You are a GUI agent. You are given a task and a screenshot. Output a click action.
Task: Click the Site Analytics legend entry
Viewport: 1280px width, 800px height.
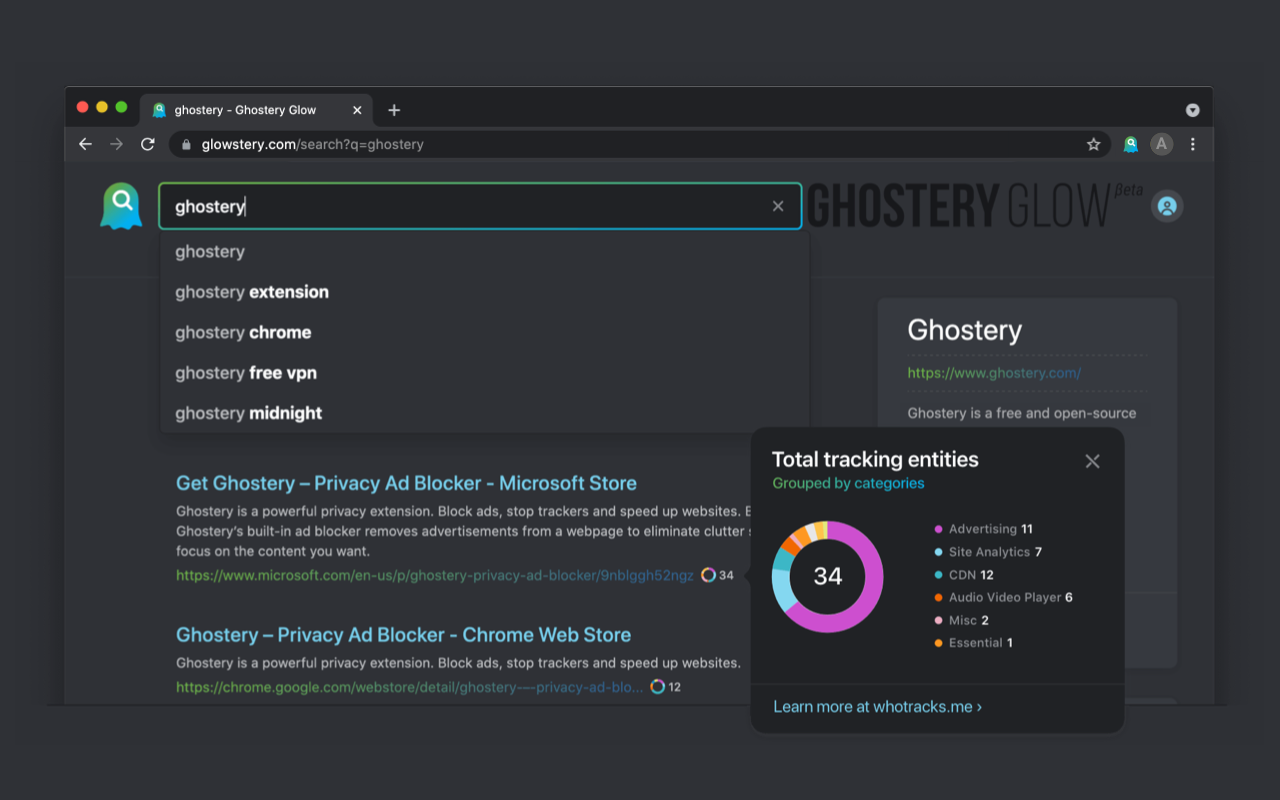988,552
